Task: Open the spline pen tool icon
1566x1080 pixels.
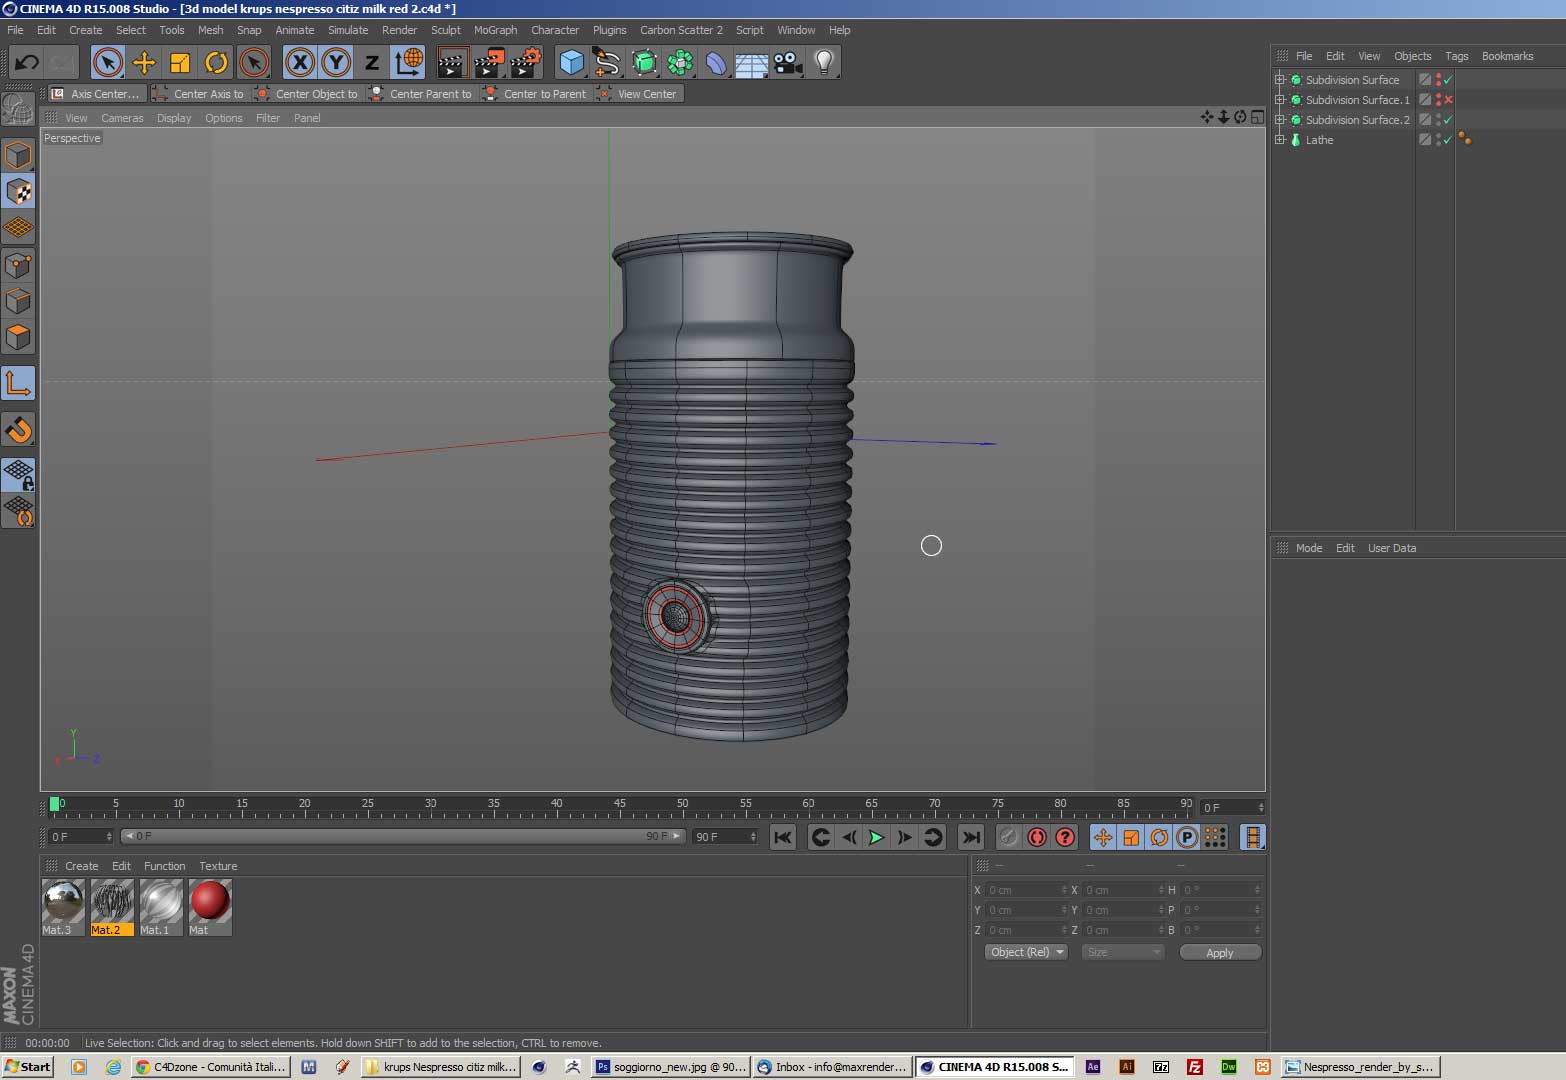Action: pos(607,63)
